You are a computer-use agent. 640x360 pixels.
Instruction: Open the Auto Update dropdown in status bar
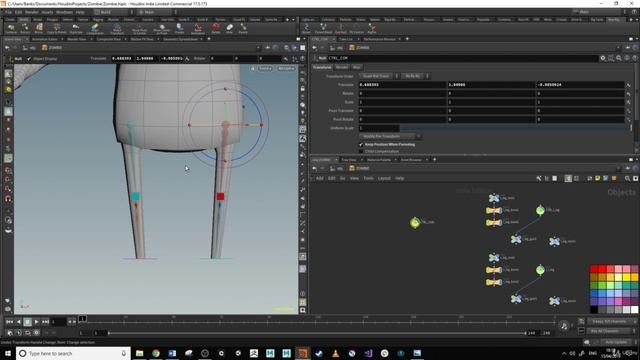617,342
